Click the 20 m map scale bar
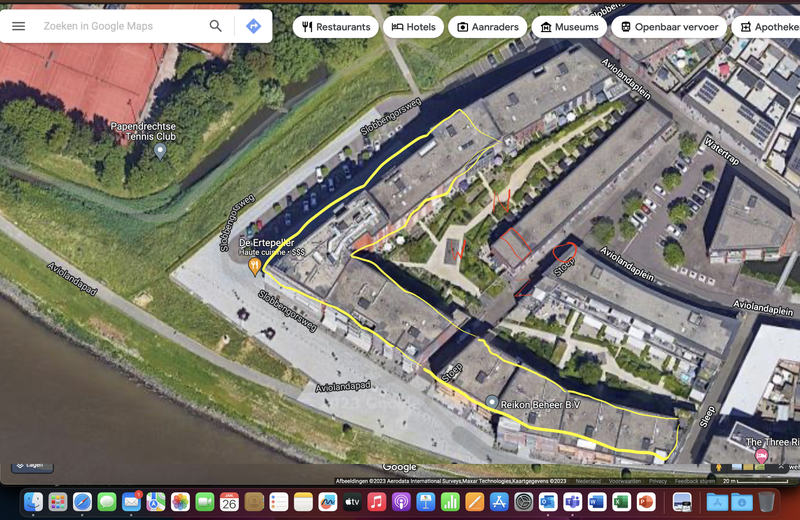This screenshot has height=520, width=800. (x=756, y=481)
